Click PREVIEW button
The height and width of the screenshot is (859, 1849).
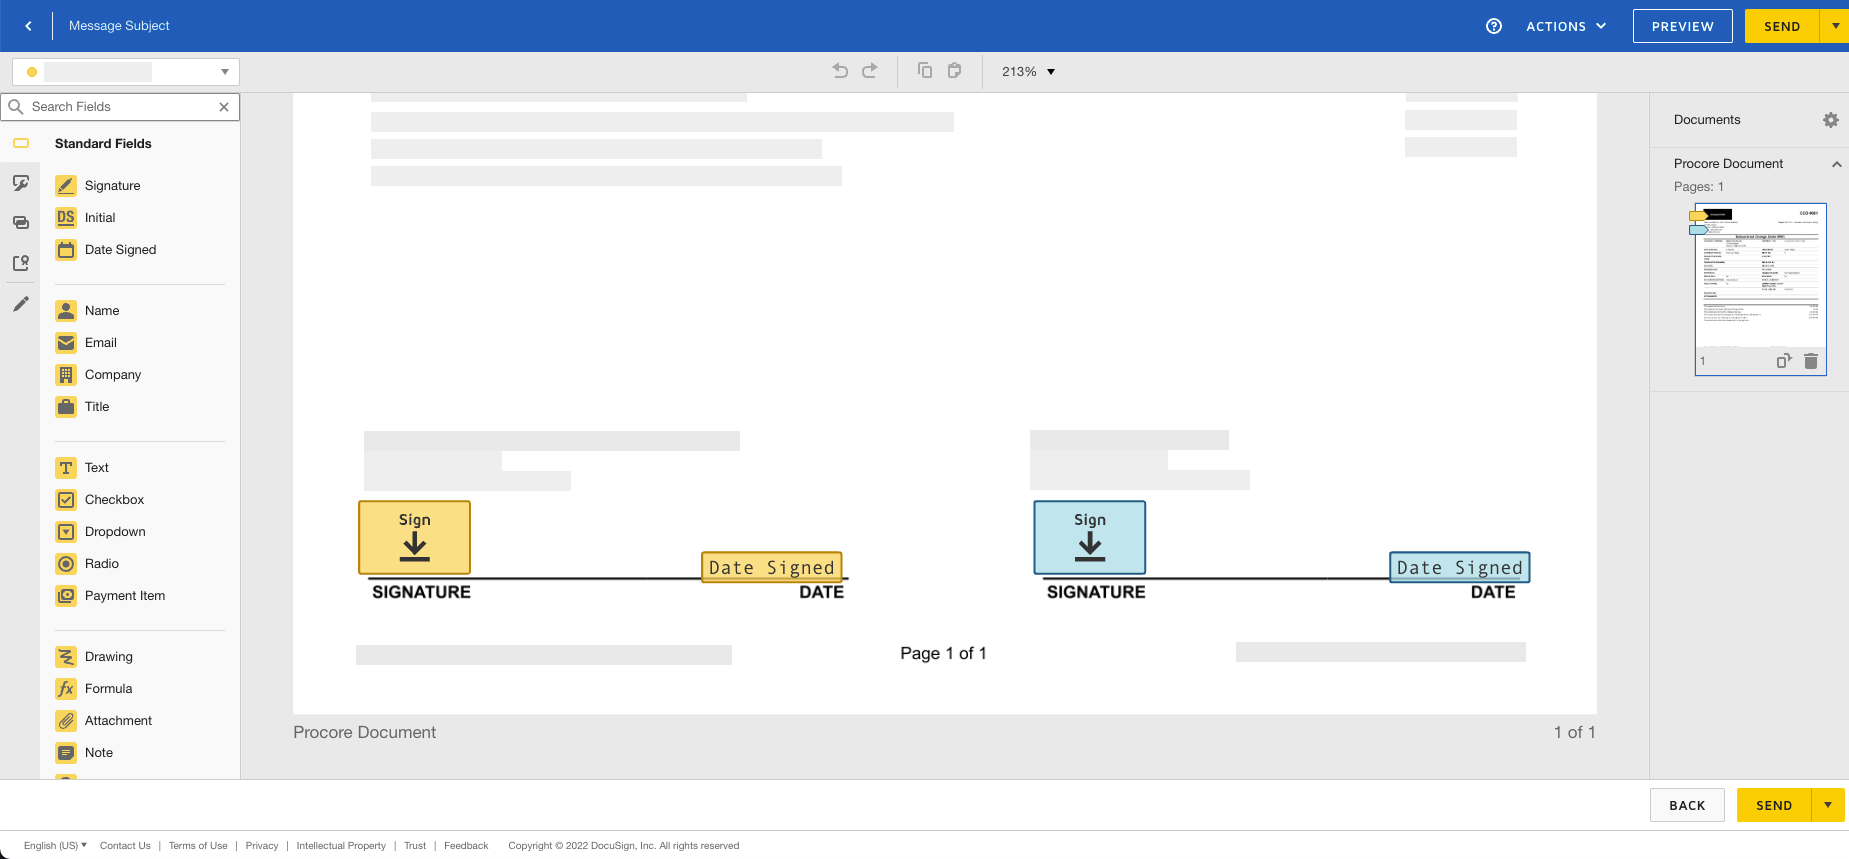tap(1683, 26)
